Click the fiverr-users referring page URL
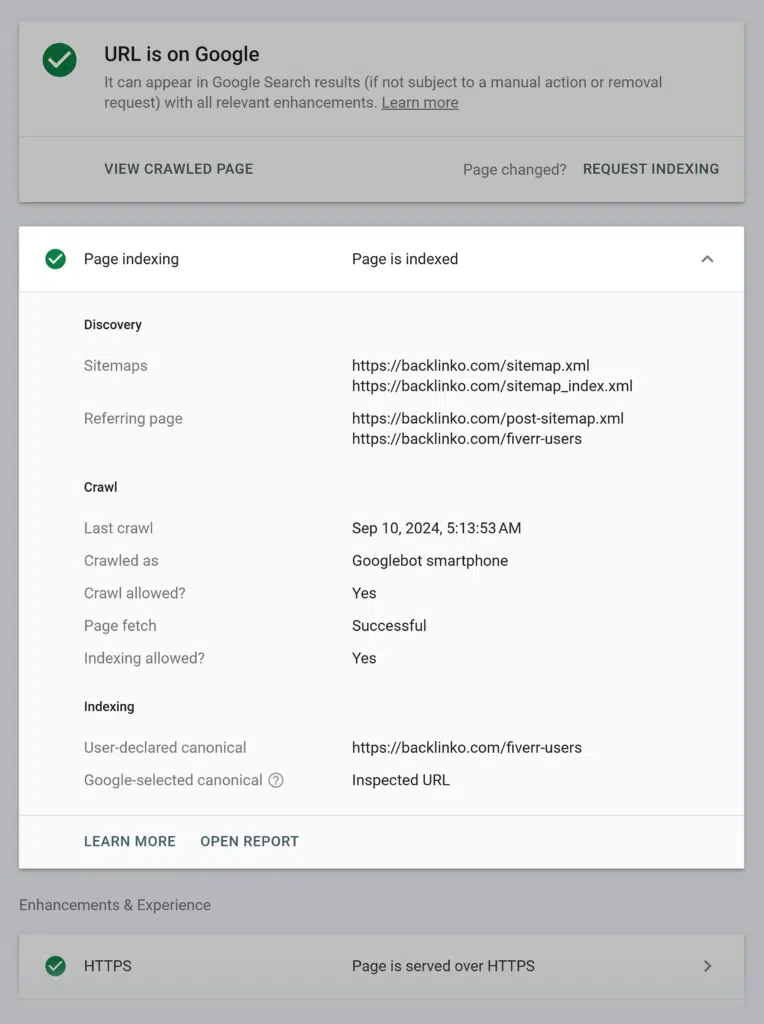The height and width of the screenshot is (1024, 764). click(x=466, y=438)
